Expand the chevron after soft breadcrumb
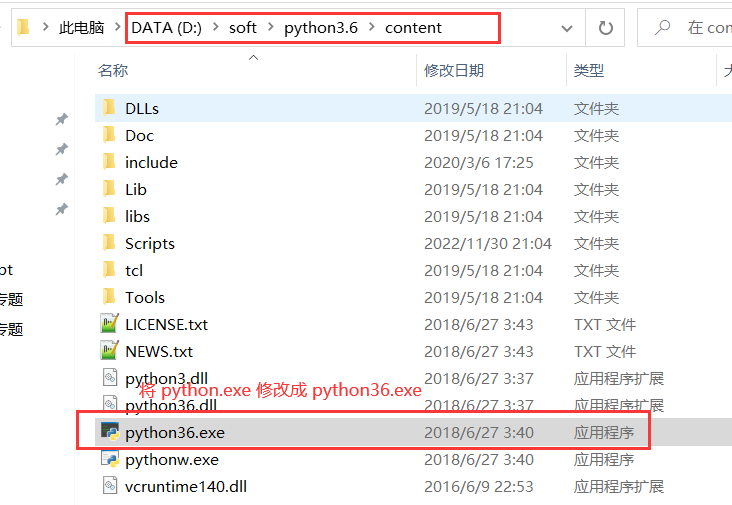The height and width of the screenshot is (505, 732). 270,27
